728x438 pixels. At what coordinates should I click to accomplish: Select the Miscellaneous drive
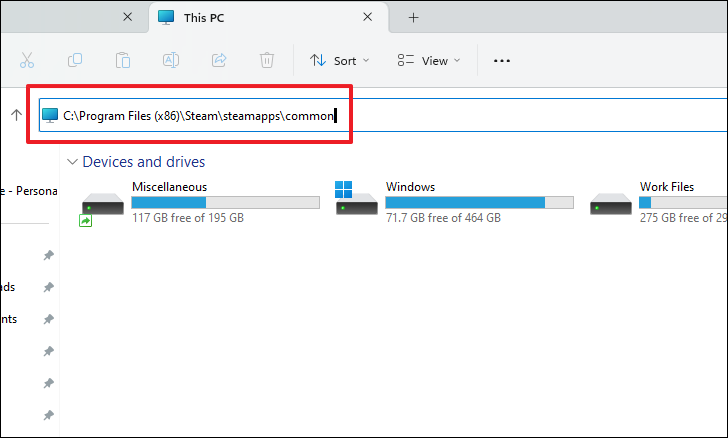200,203
